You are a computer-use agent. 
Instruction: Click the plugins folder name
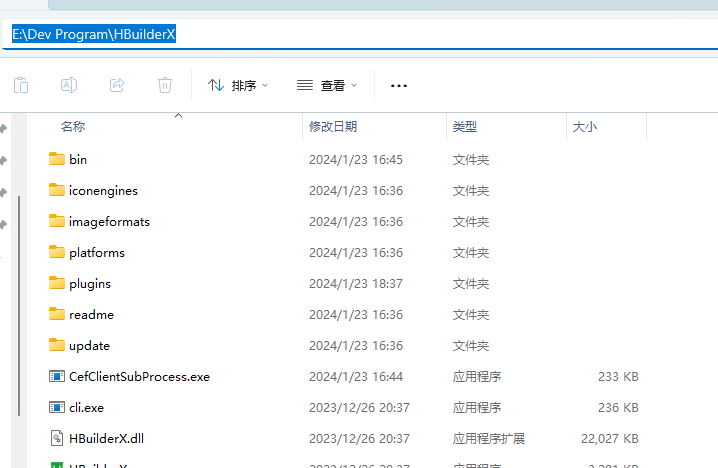(90, 284)
